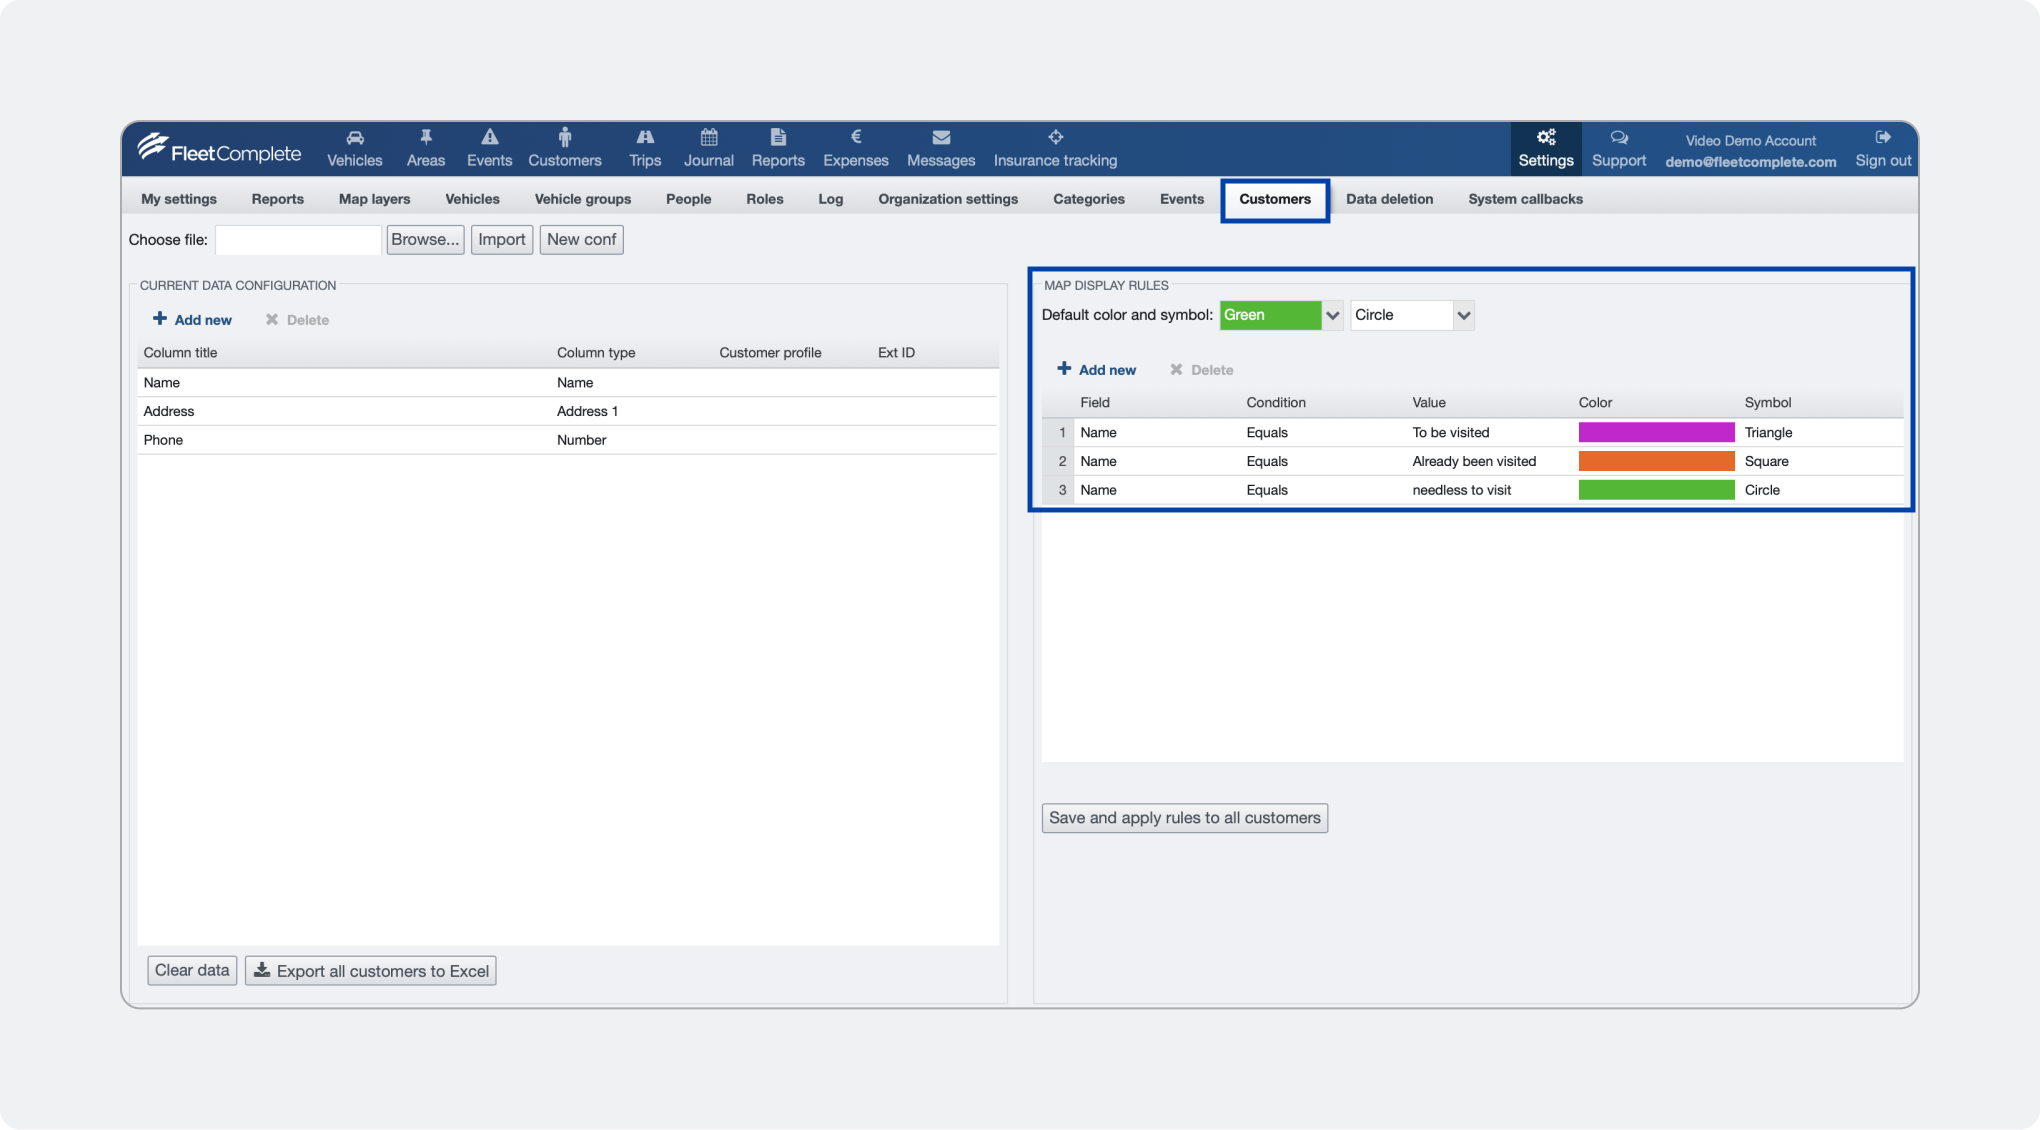Click Save and apply rules to all customers
This screenshot has width=2040, height=1130.
(x=1184, y=818)
